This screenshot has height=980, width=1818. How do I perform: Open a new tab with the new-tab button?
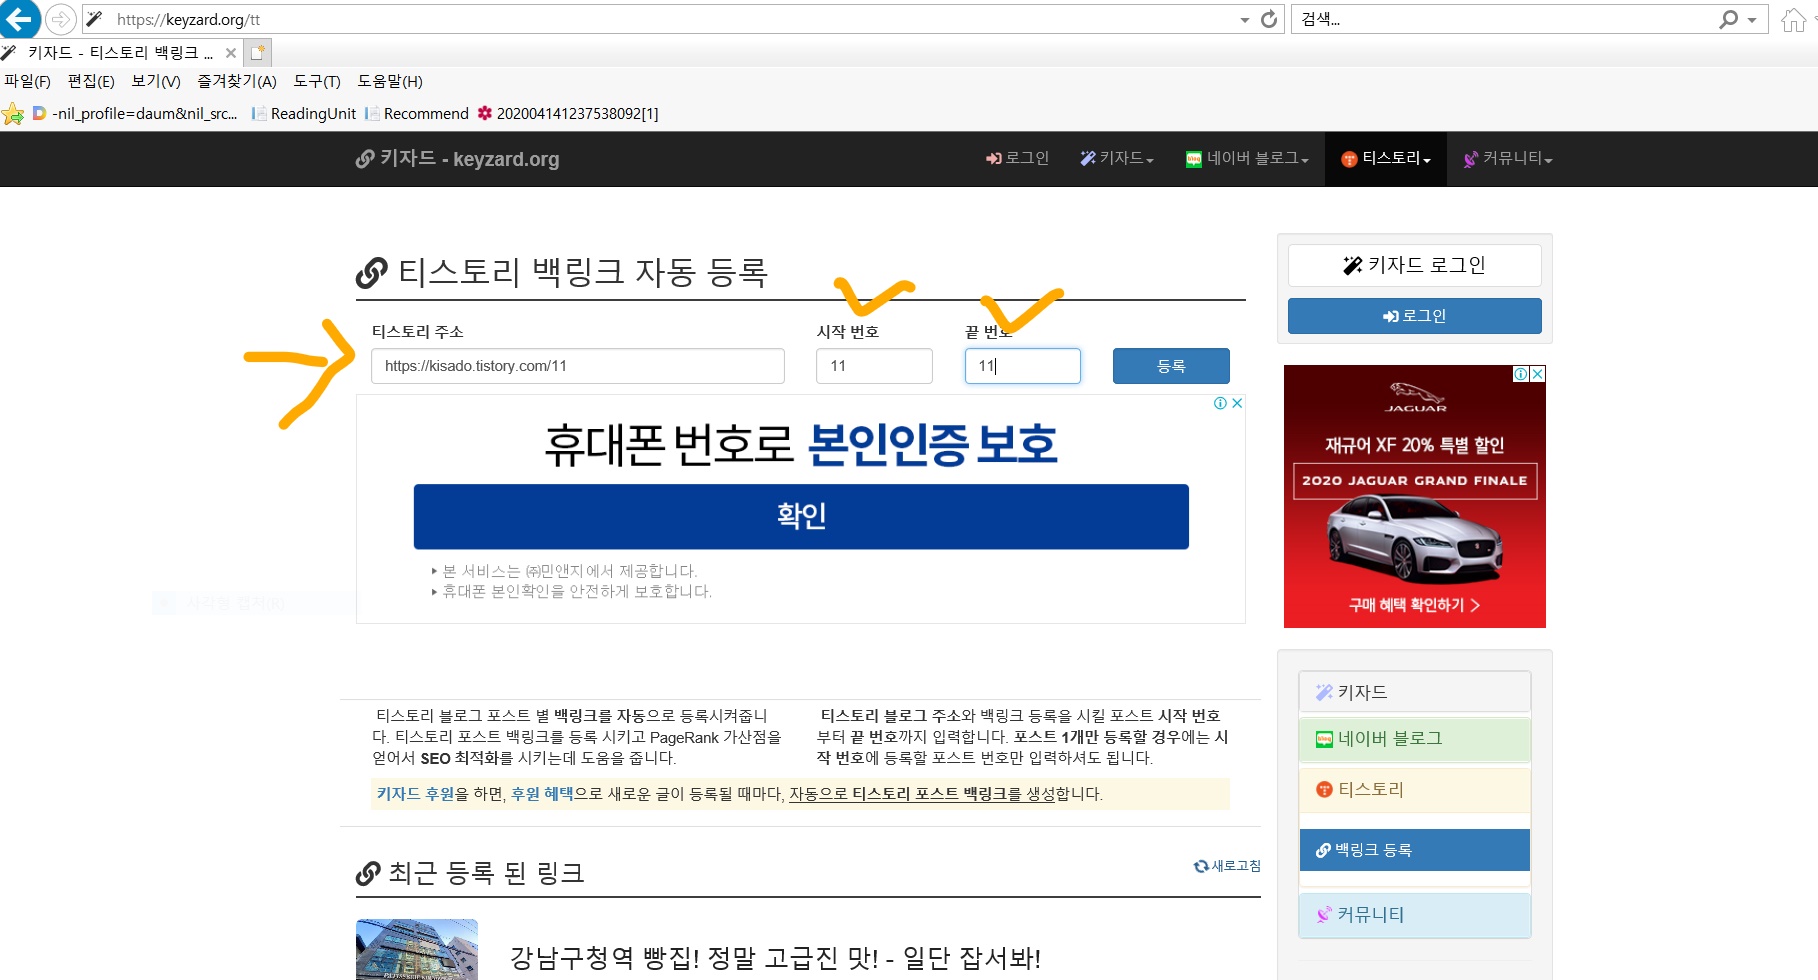coord(258,52)
